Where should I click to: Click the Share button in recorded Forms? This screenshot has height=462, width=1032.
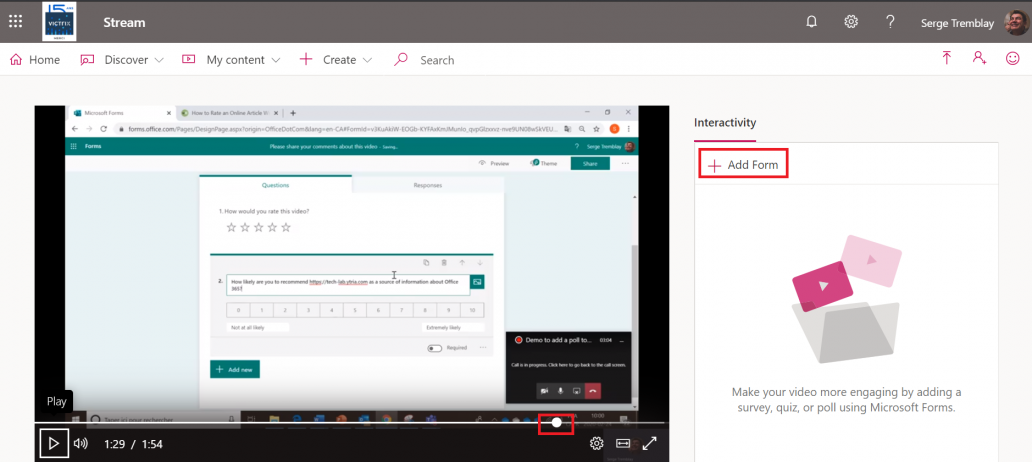click(590, 163)
